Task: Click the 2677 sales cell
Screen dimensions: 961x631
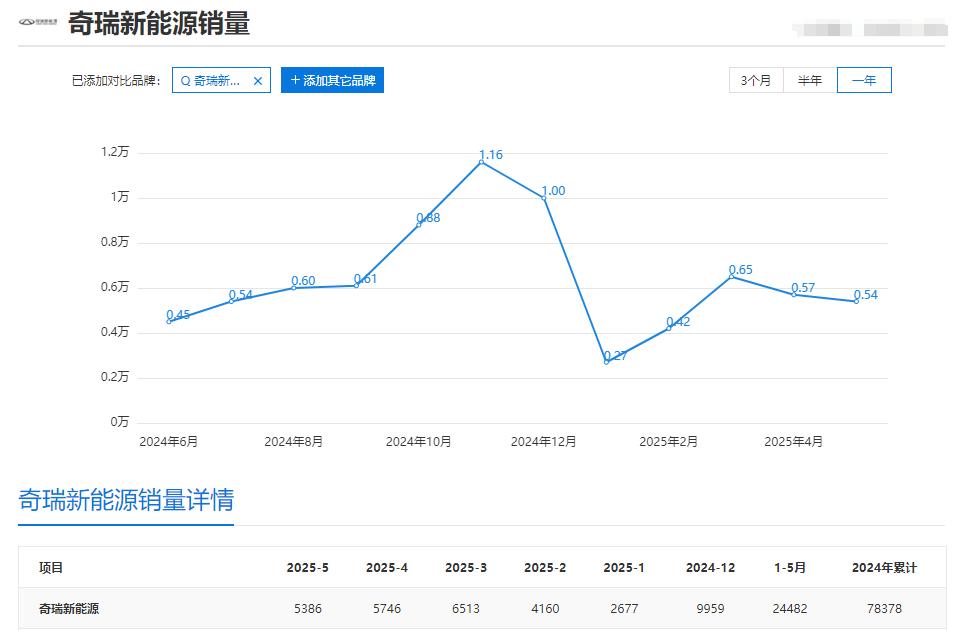Action: pyautogui.click(x=624, y=609)
